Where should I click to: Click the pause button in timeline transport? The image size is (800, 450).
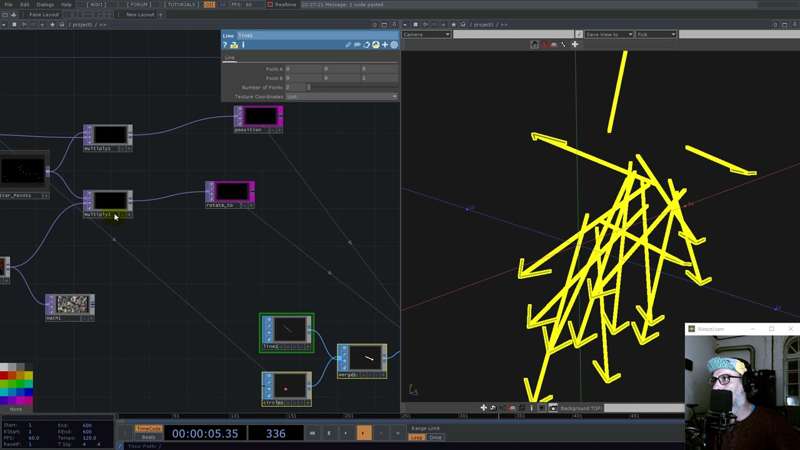point(329,433)
